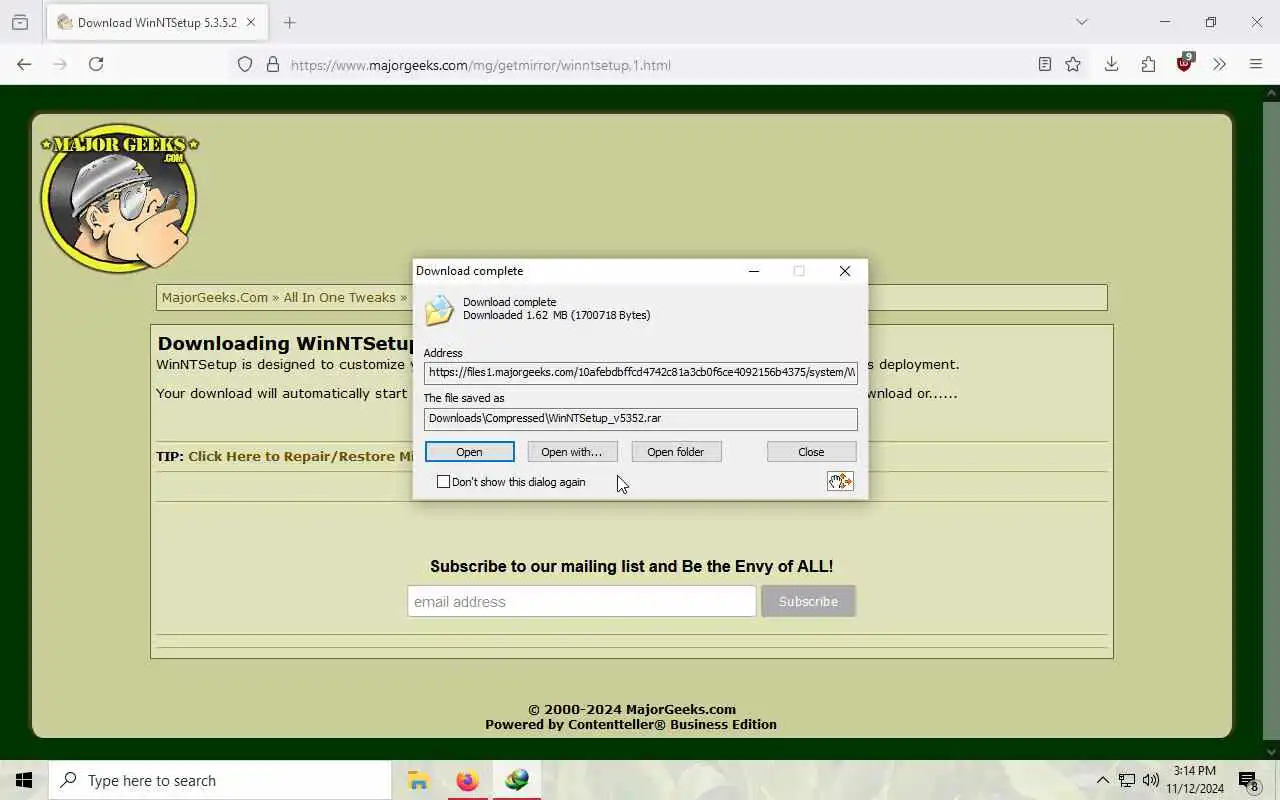The image size is (1280, 800).
Task: Toggle reader view icon
Action: [1044, 64]
